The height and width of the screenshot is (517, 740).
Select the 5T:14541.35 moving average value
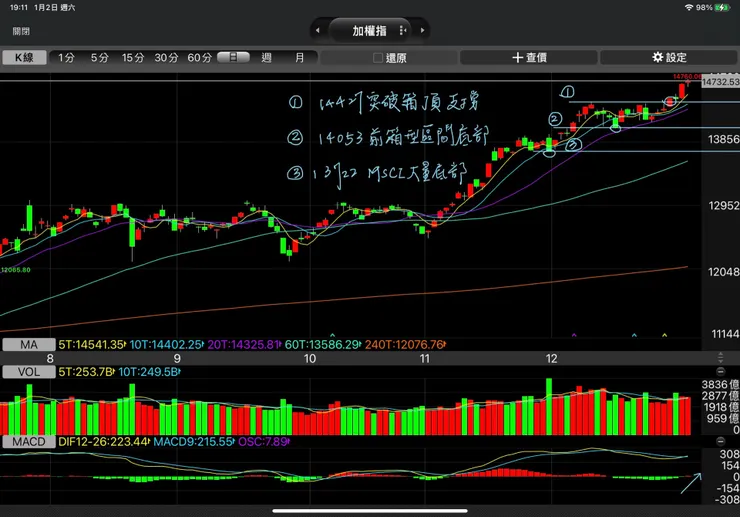(91, 345)
